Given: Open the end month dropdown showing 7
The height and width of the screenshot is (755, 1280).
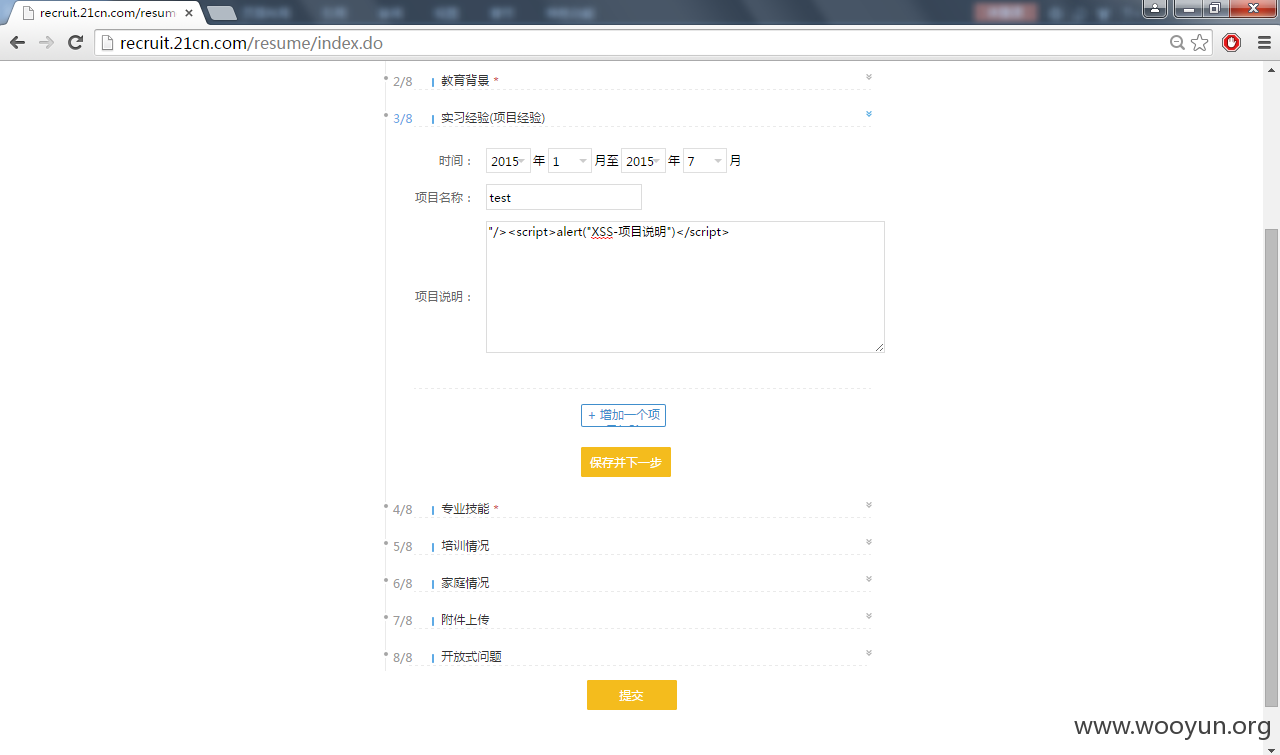Looking at the screenshot, I should pyautogui.click(x=705, y=161).
